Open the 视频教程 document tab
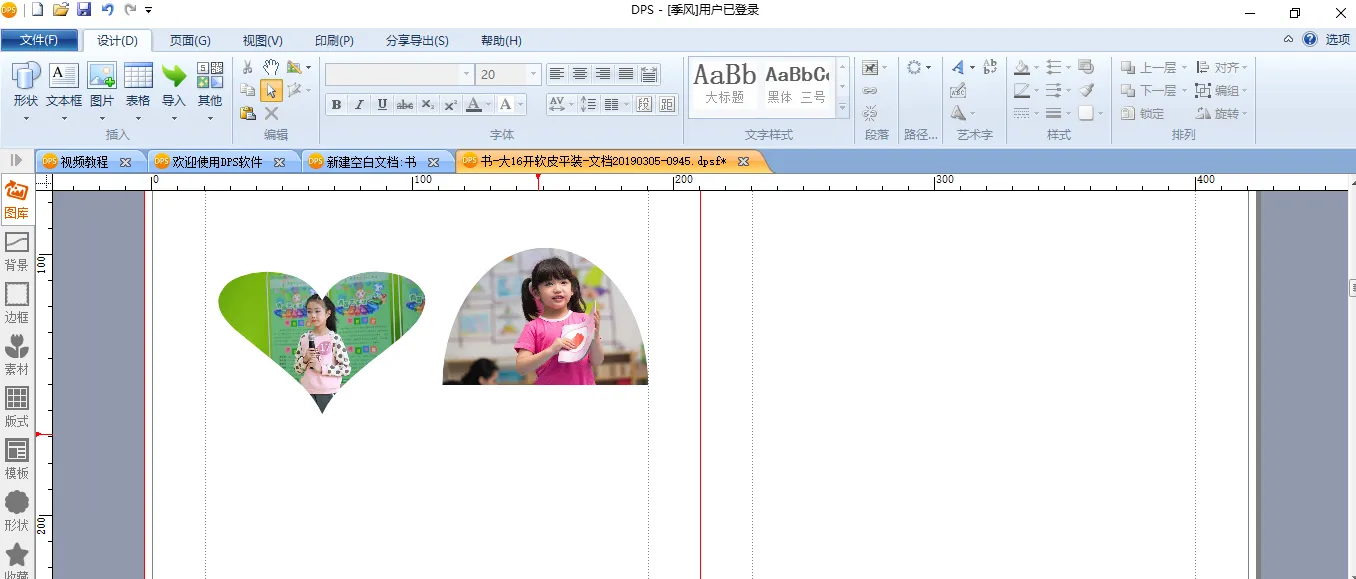The height and width of the screenshot is (579, 1356). pyautogui.click(x=84, y=162)
